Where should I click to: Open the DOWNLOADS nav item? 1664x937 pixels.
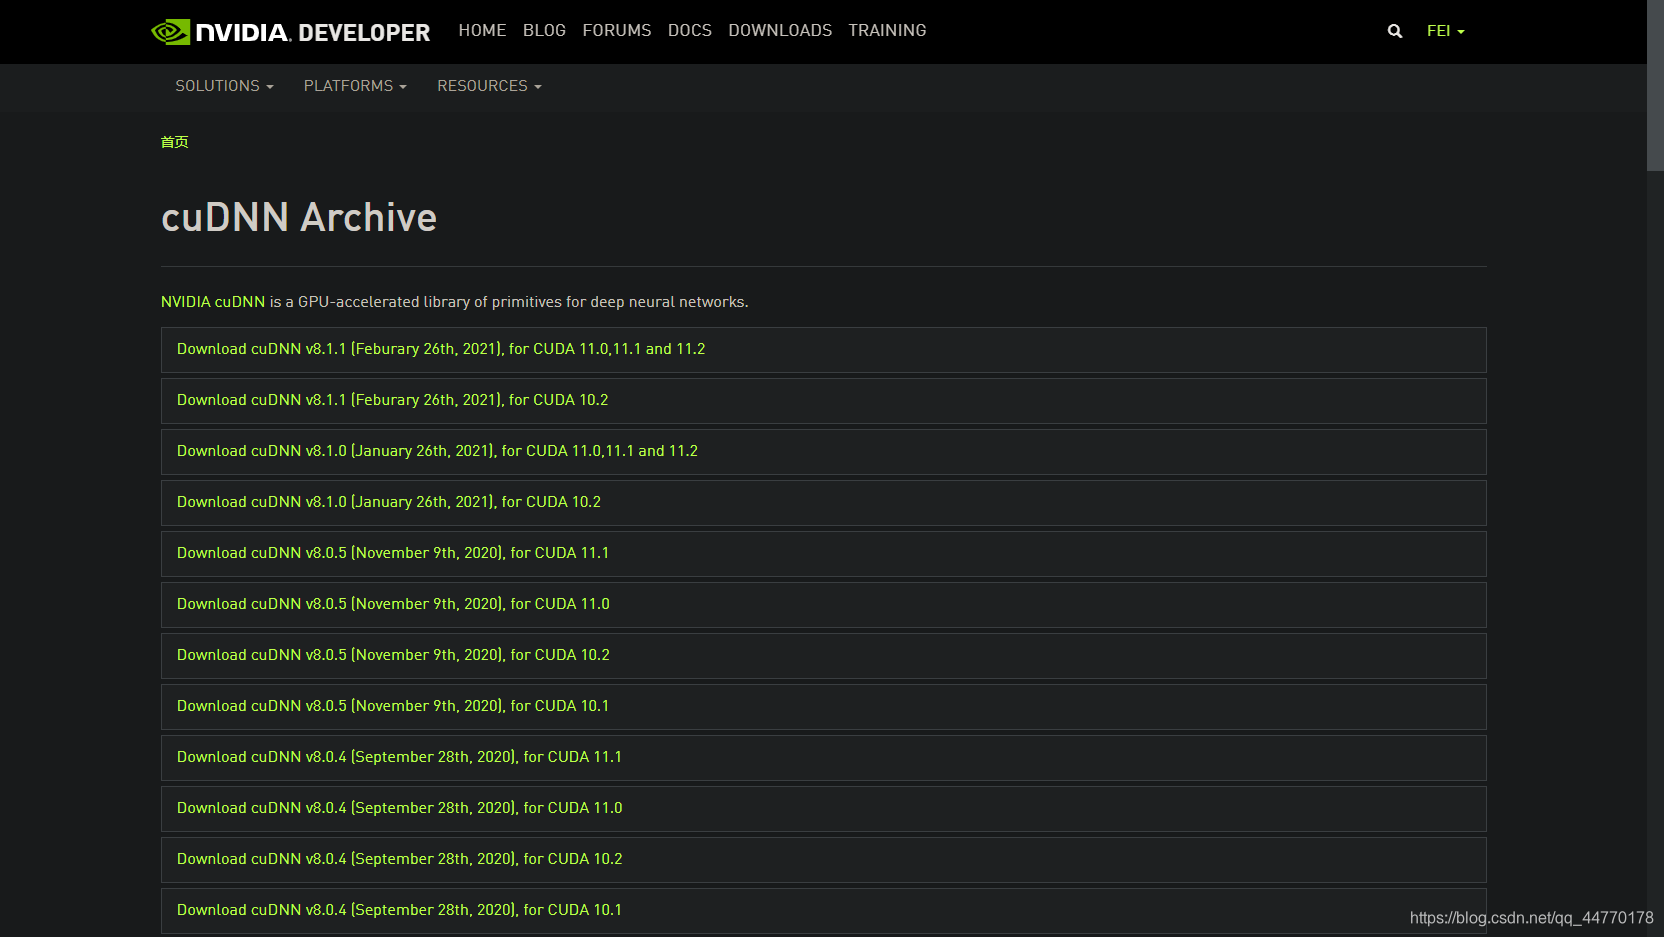pos(780,31)
